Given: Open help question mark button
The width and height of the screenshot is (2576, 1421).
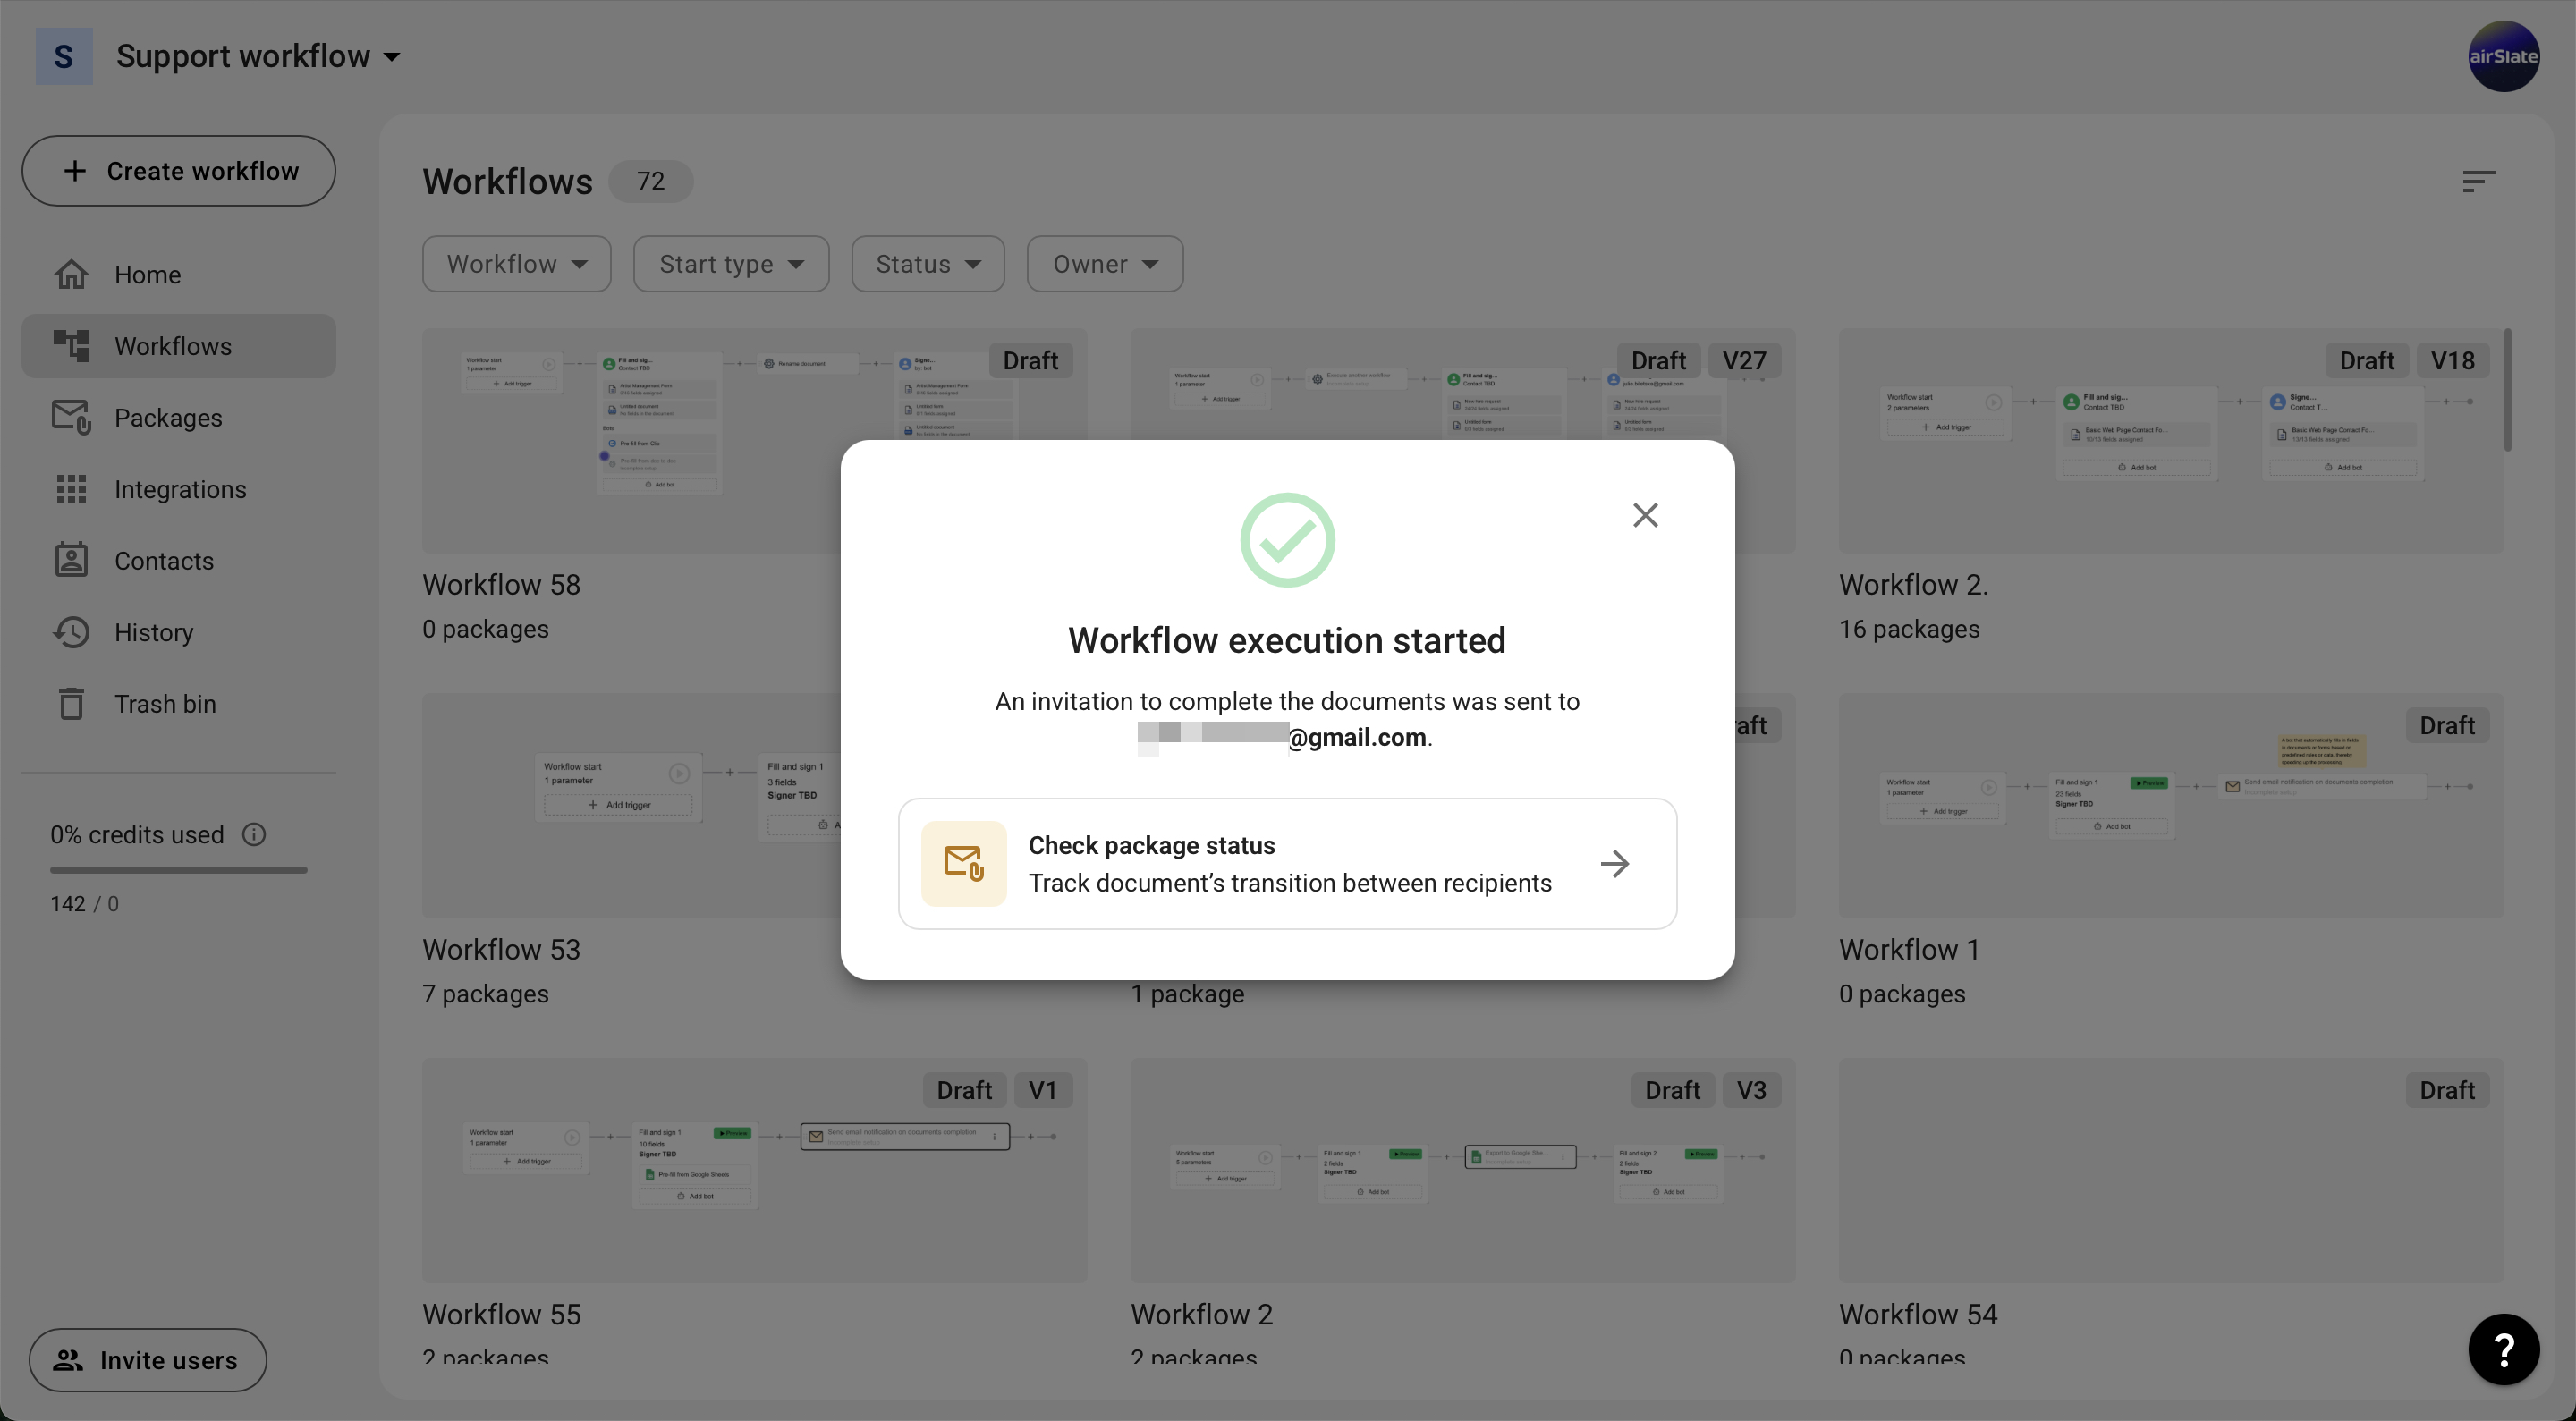Looking at the screenshot, I should click(2503, 1349).
